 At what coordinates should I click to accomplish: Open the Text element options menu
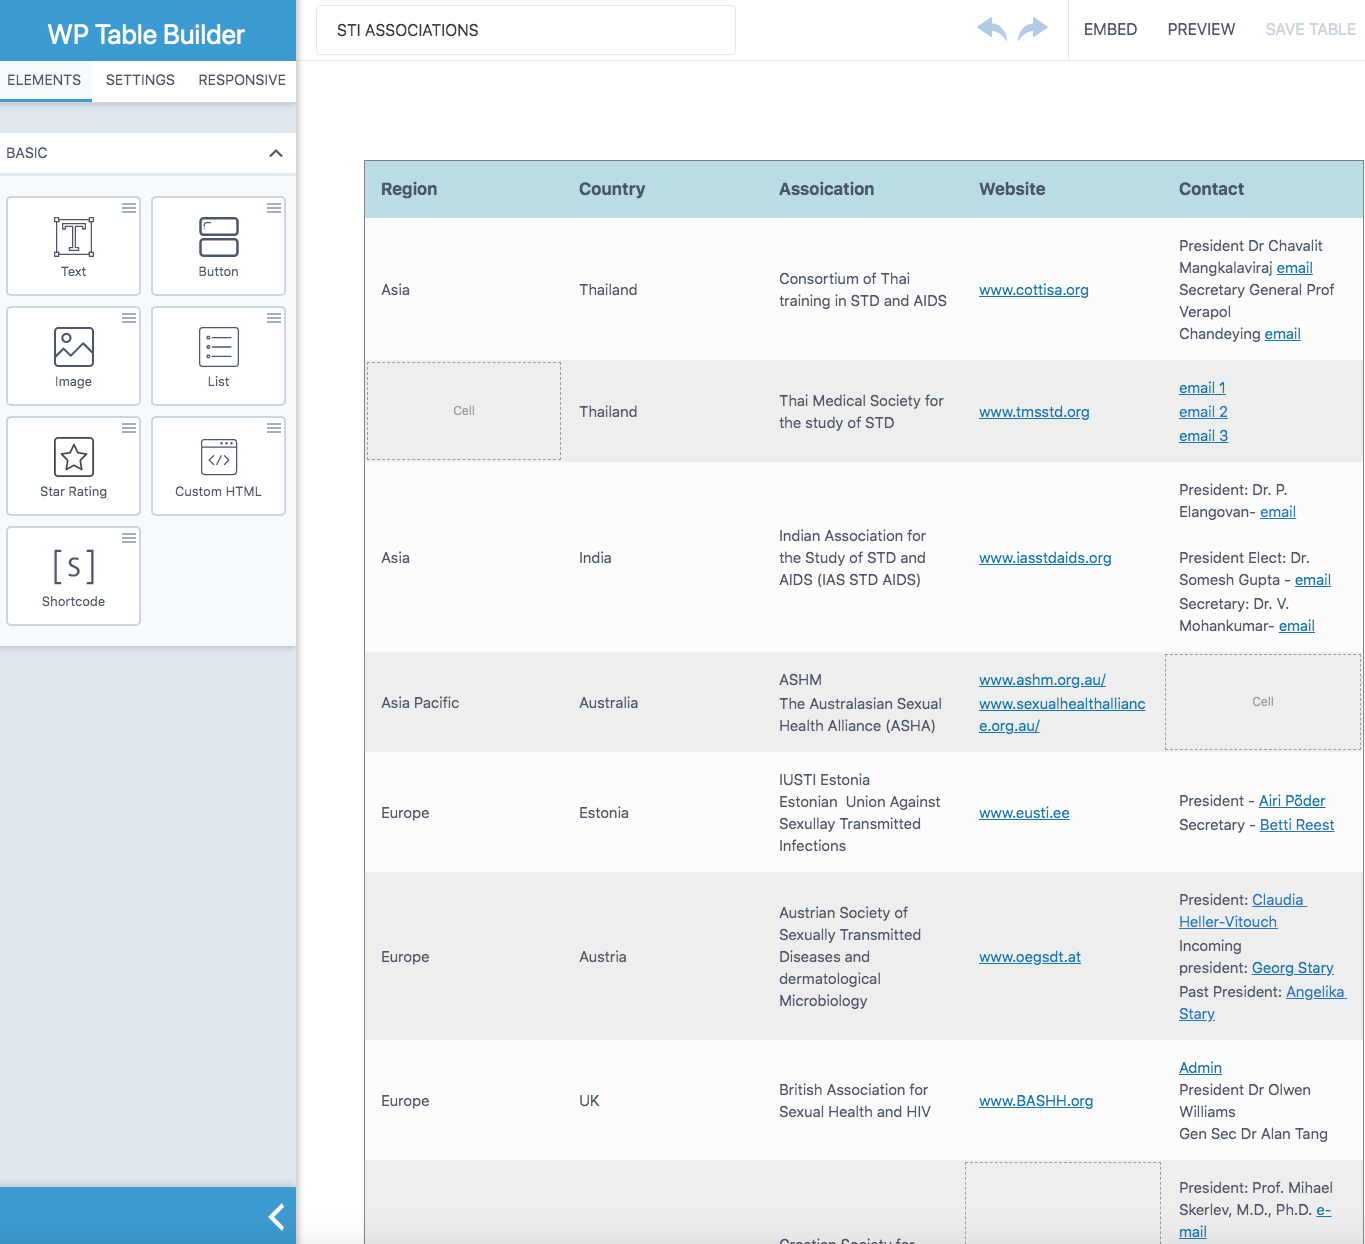click(x=128, y=207)
